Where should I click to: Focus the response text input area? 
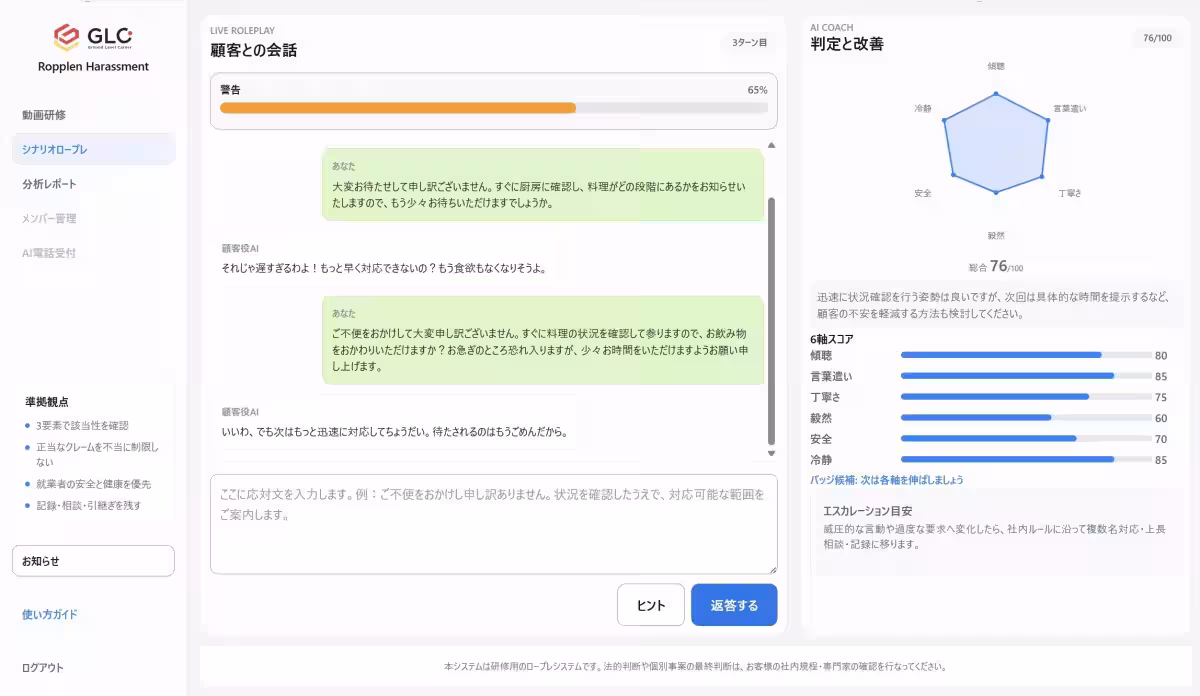point(494,524)
